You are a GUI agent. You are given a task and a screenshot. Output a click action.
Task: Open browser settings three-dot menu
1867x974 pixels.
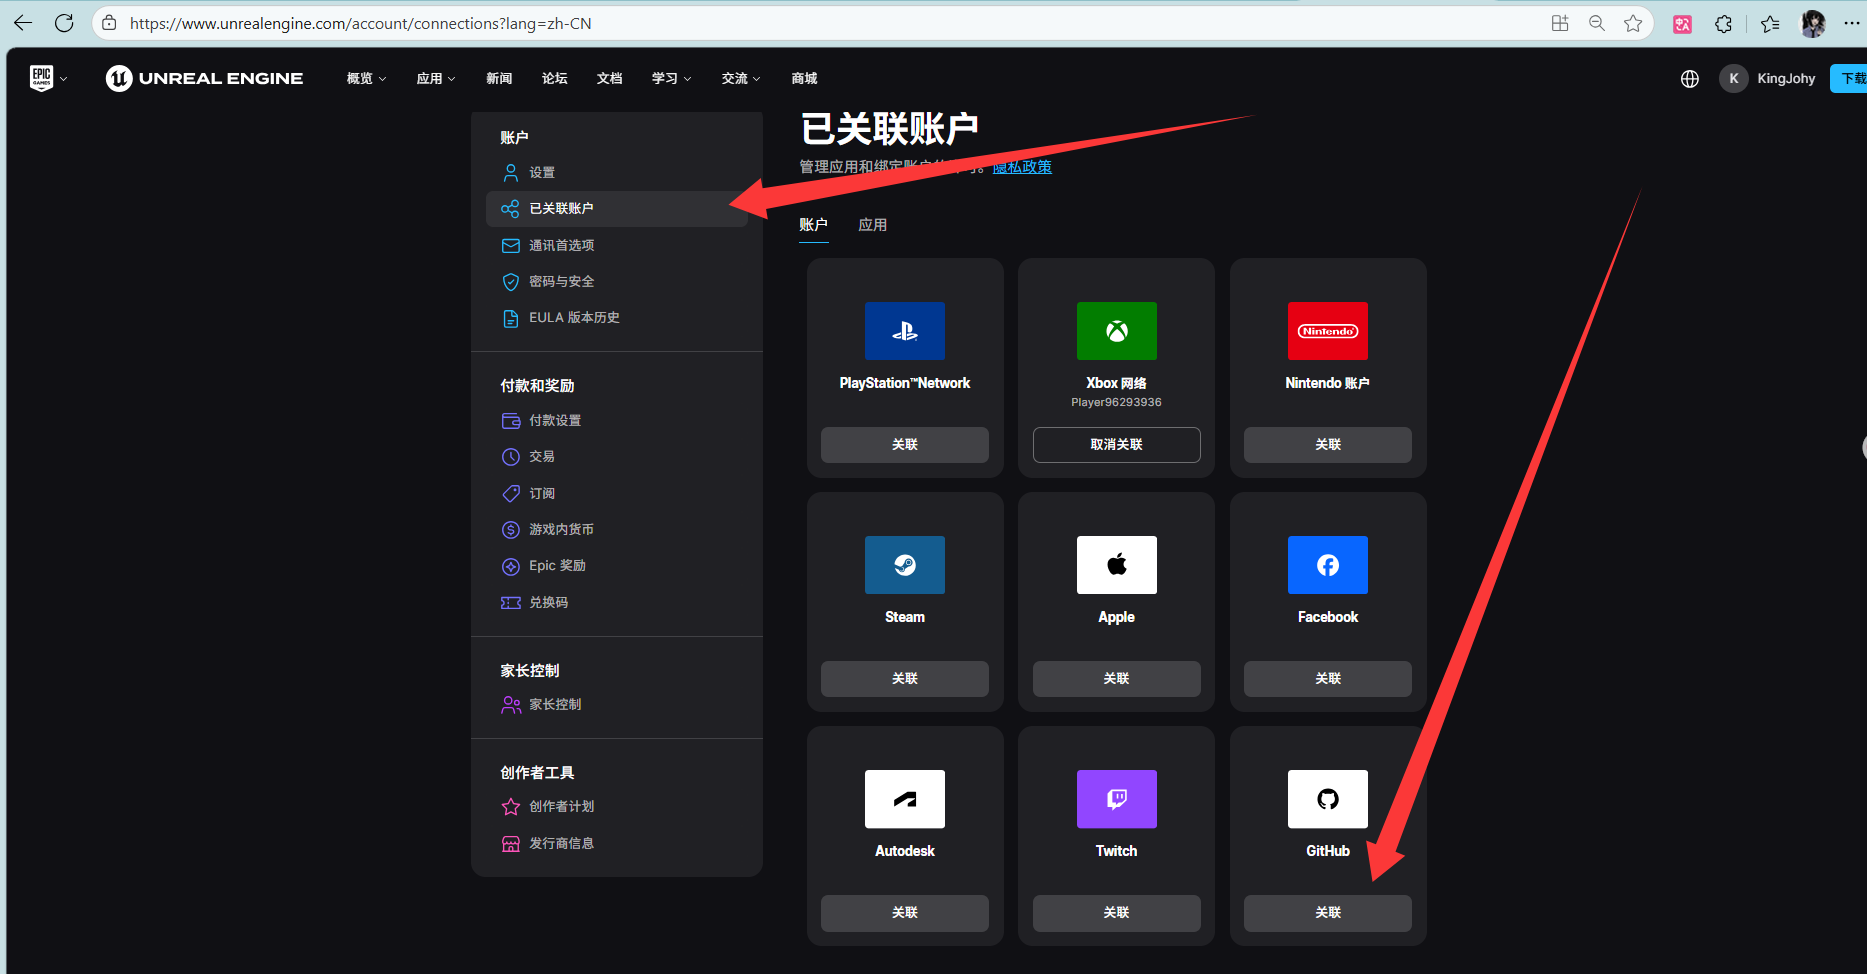point(1851,23)
